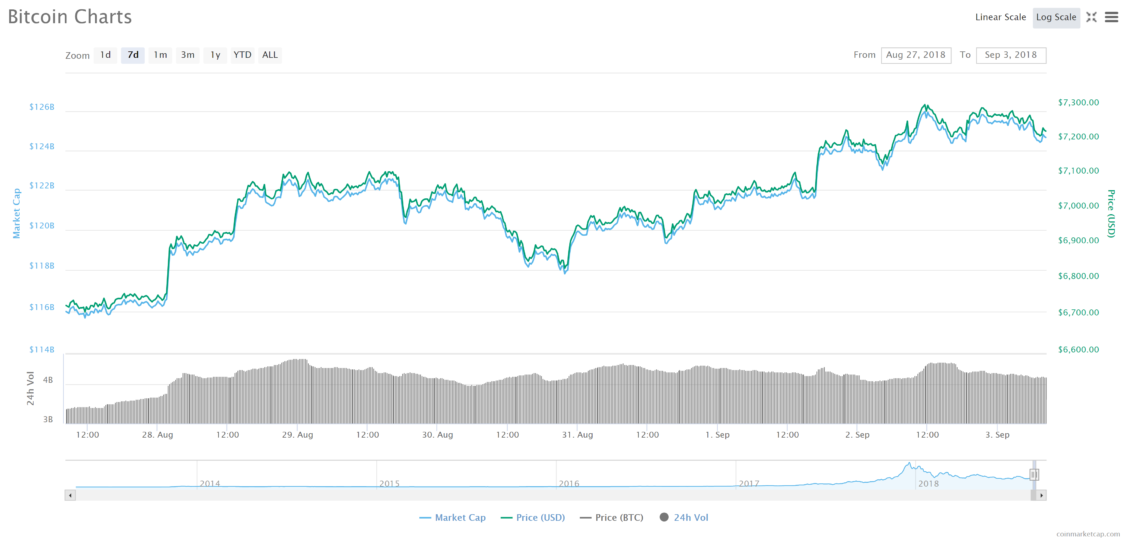Click the 2015 label in navigator

pos(390,483)
